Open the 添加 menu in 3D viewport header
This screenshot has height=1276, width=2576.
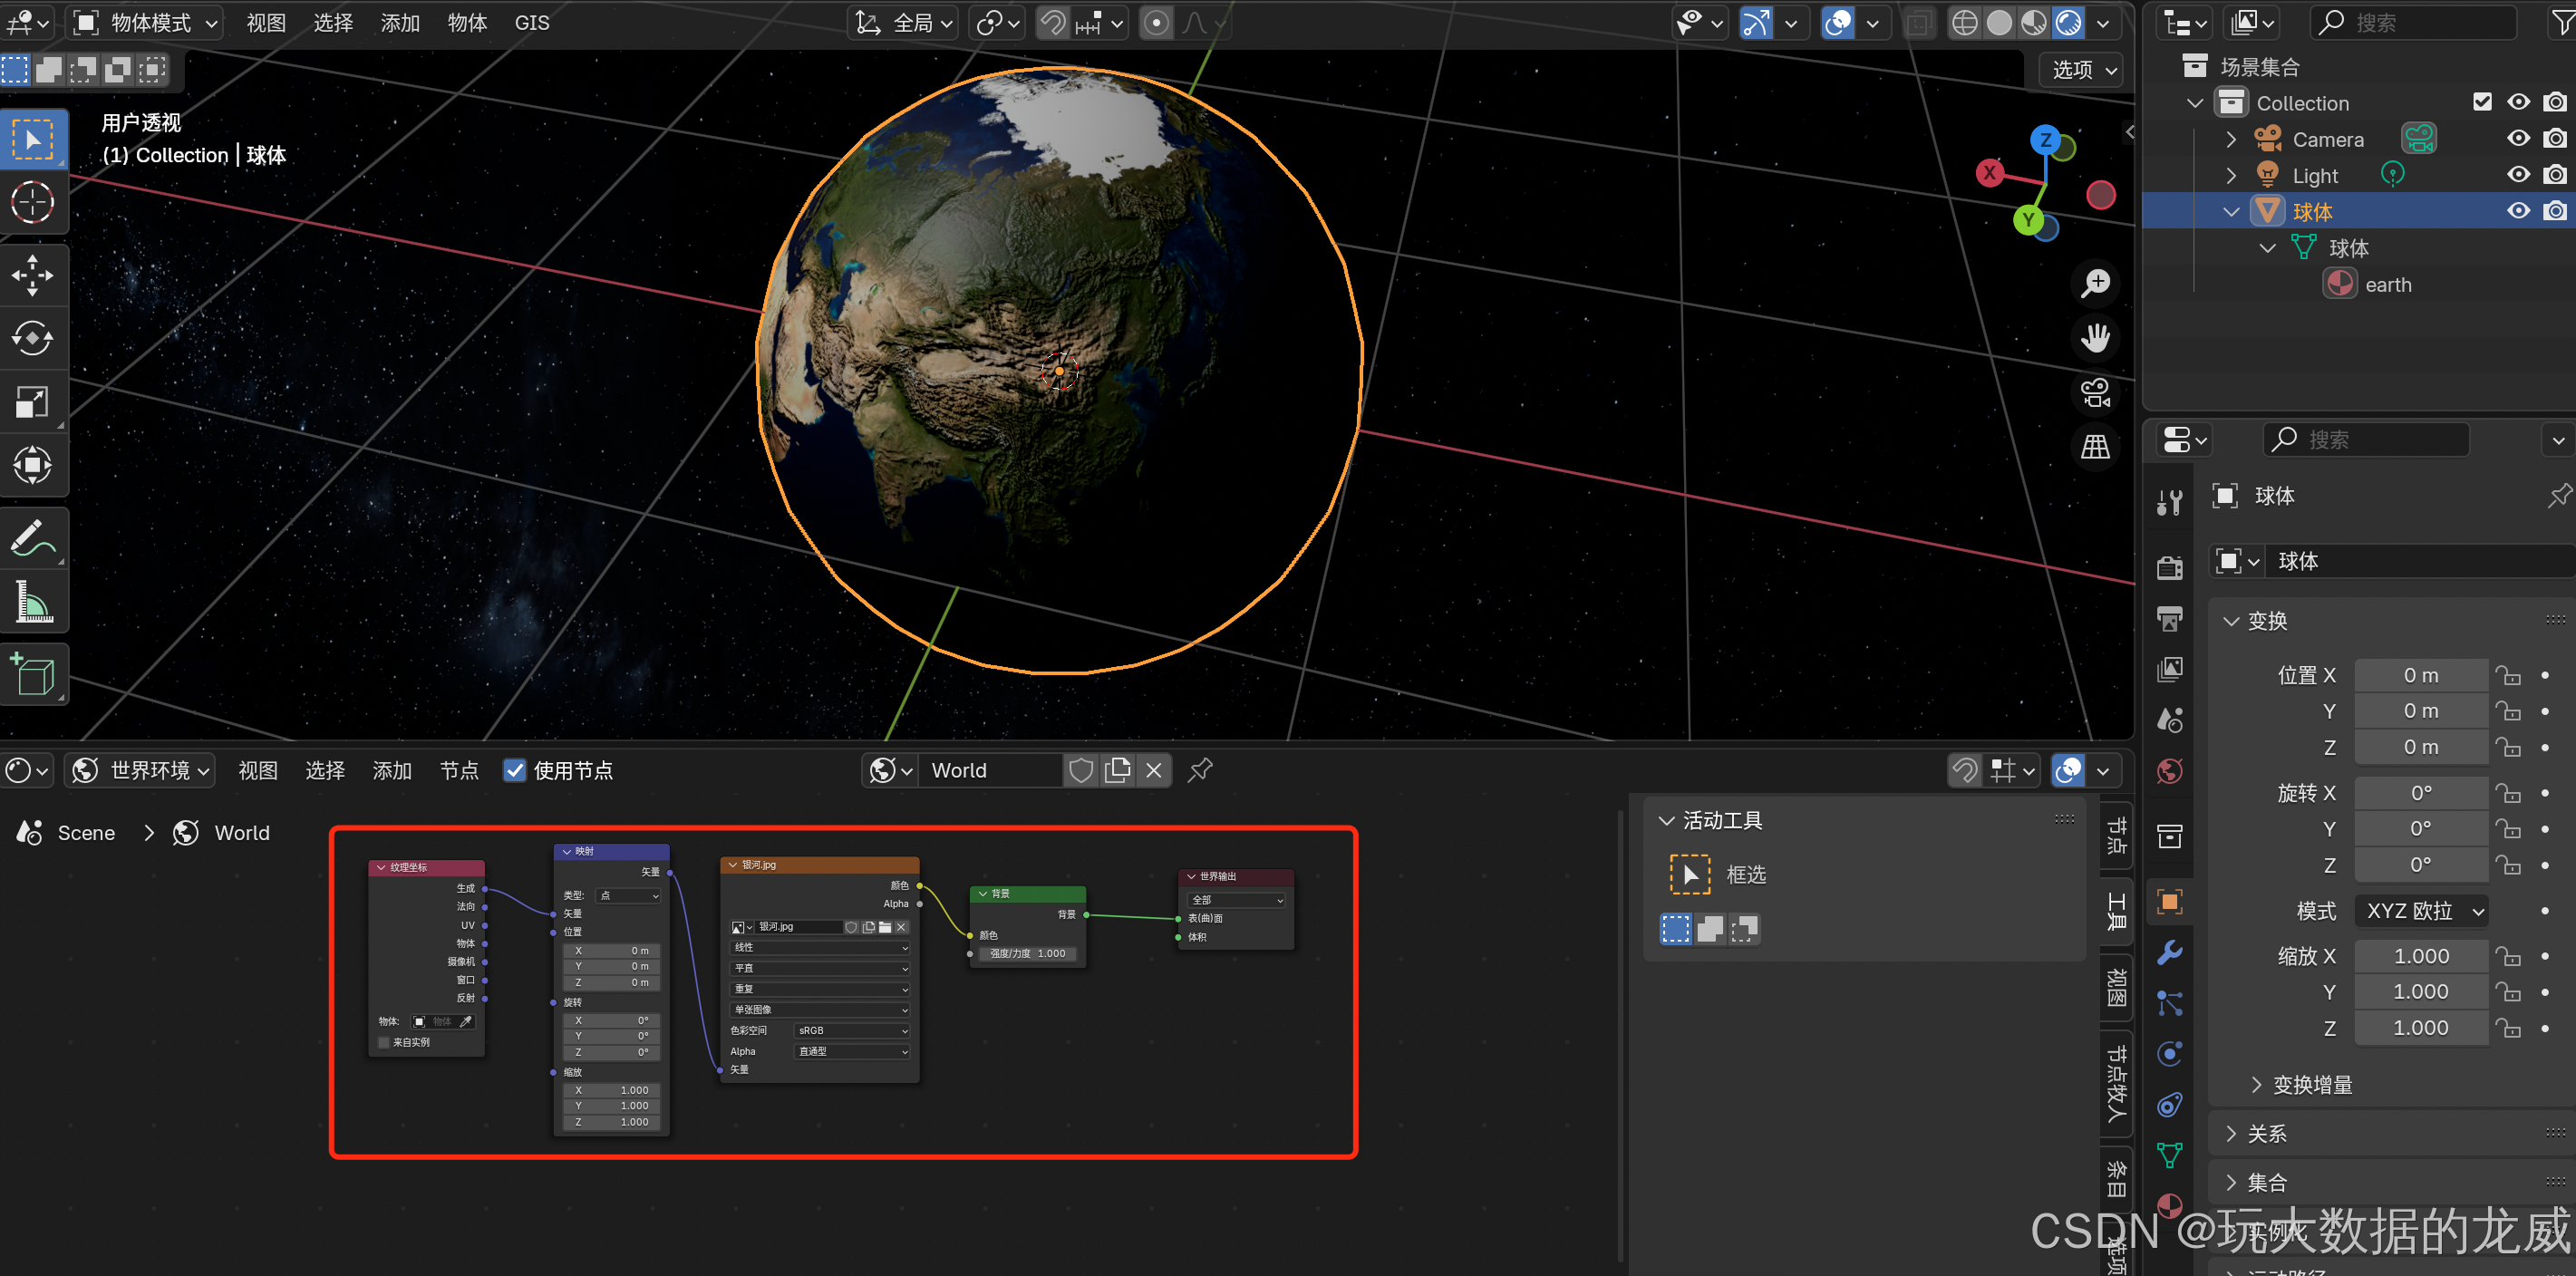coord(399,22)
